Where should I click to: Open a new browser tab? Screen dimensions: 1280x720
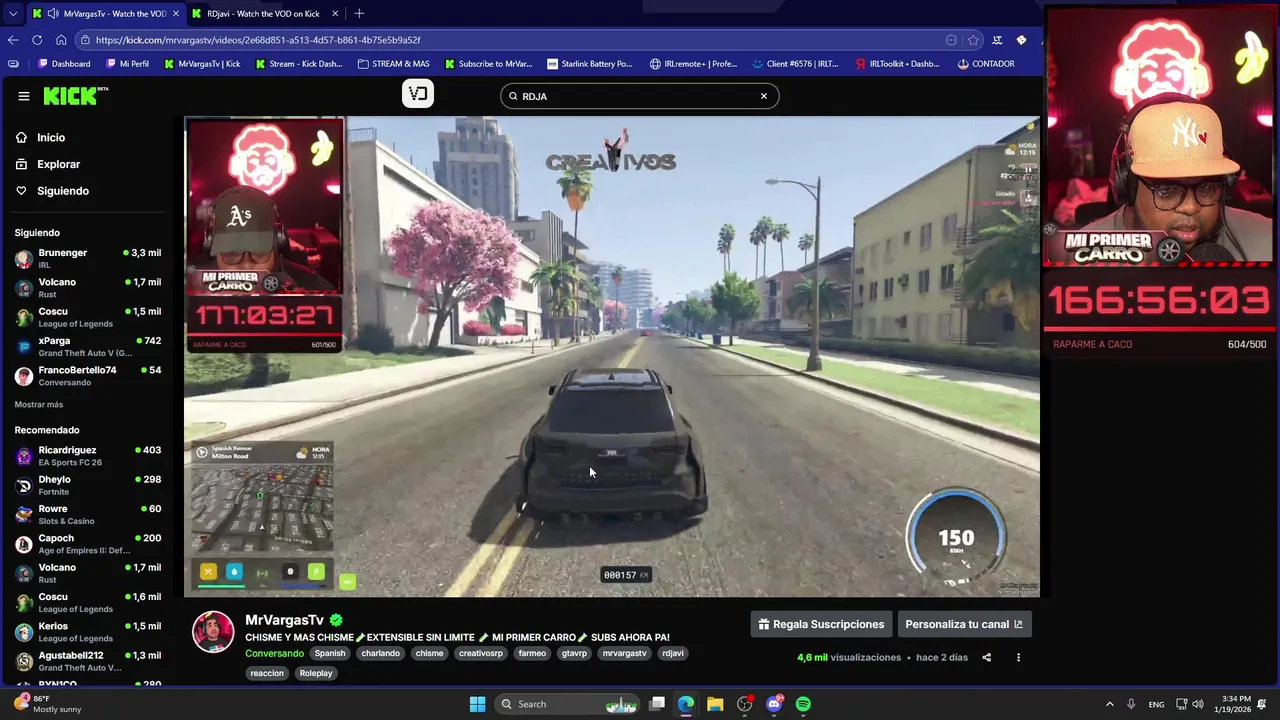[x=359, y=14]
